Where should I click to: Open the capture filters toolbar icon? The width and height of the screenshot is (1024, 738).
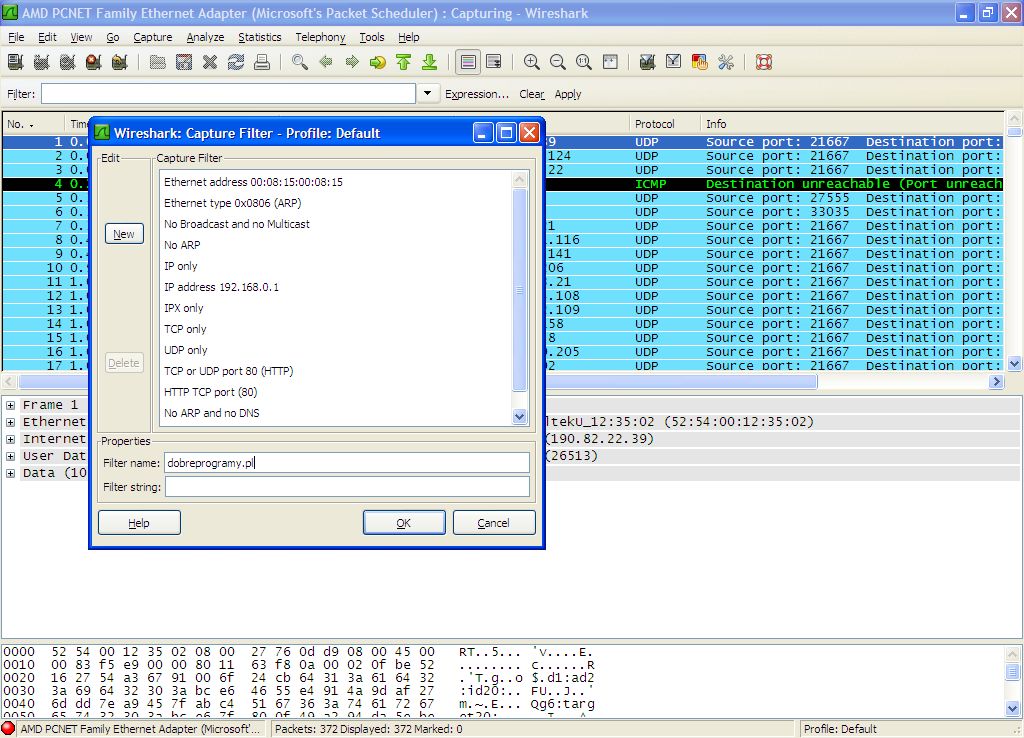click(647, 62)
